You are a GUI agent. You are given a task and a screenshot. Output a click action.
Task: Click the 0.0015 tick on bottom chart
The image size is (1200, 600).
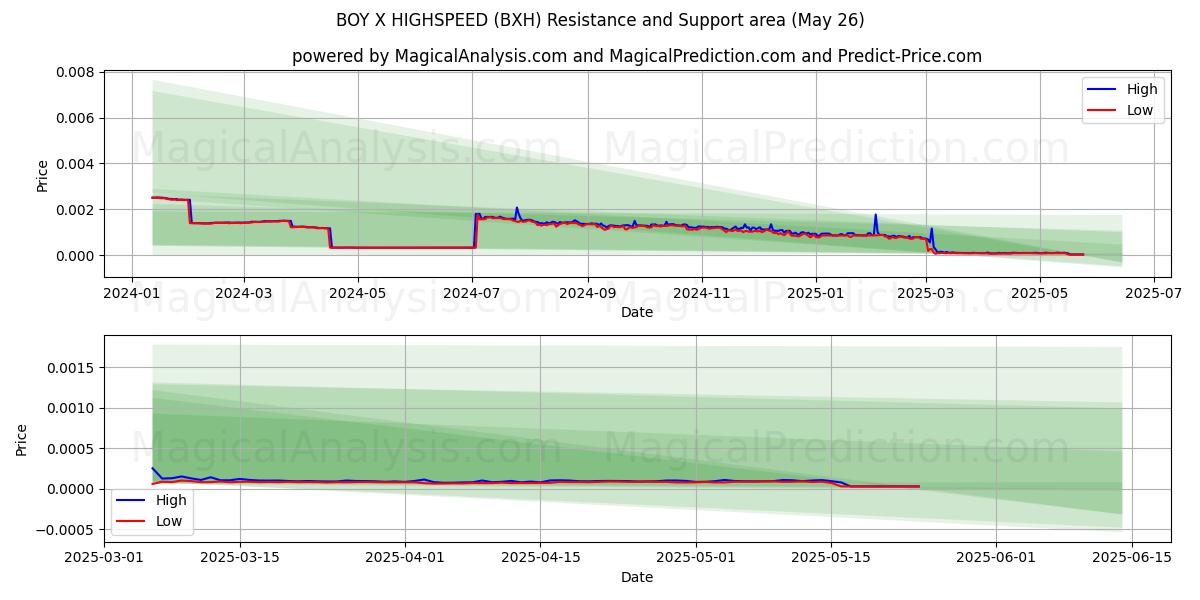coord(73,368)
